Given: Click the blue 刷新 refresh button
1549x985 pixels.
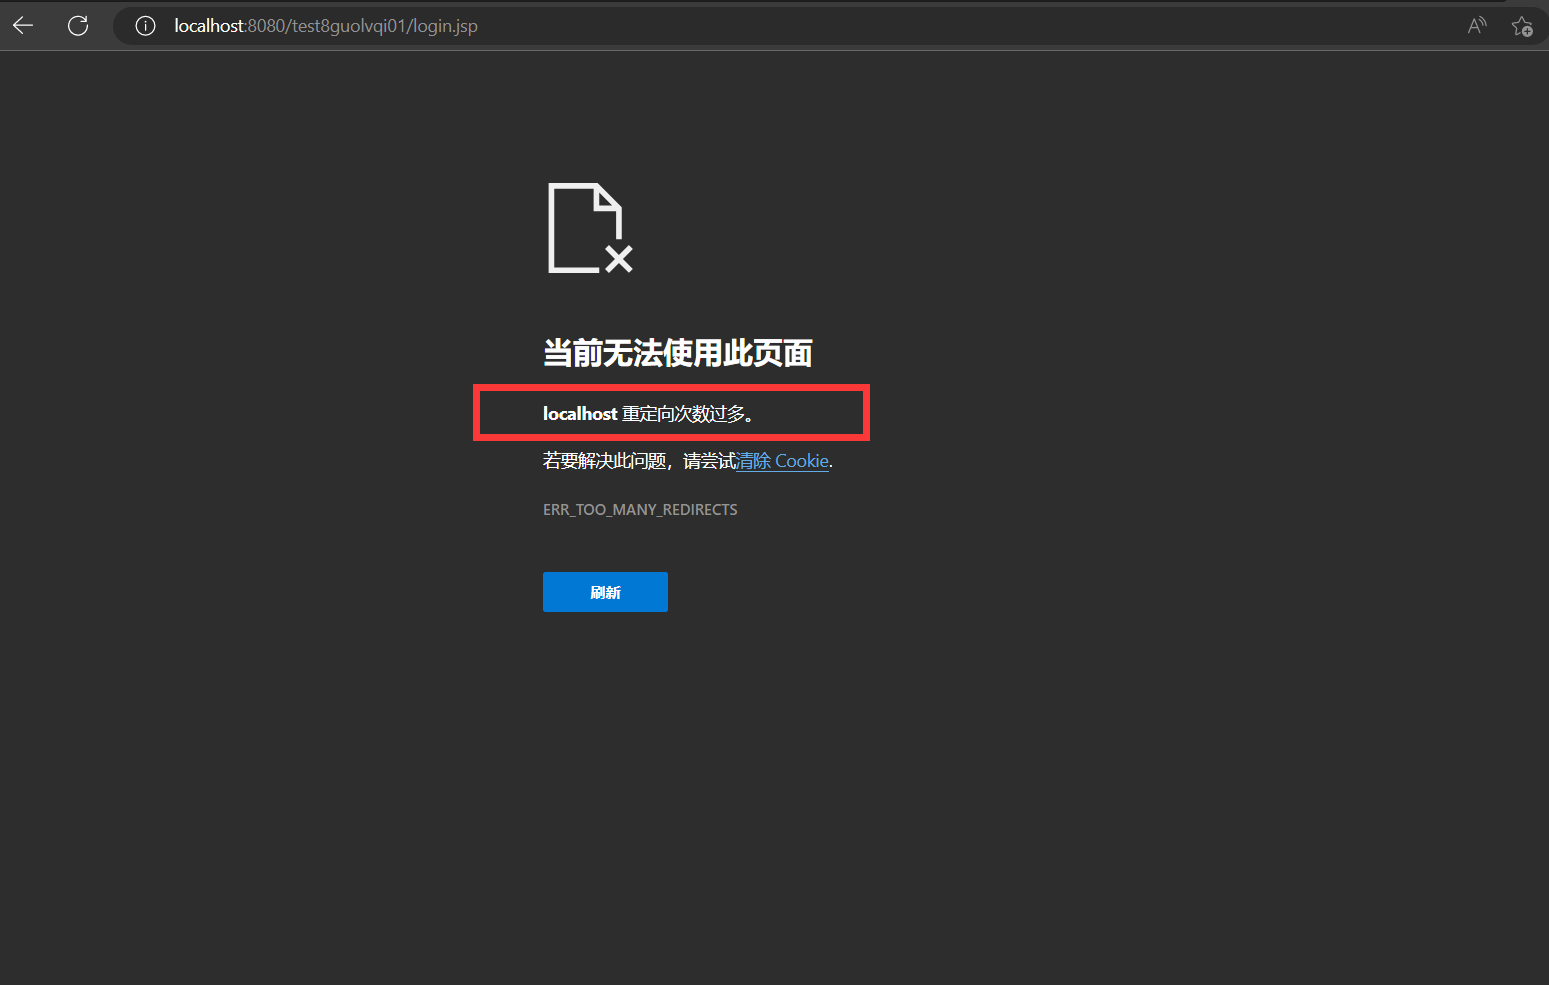Looking at the screenshot, I should (x=605, y=592).
